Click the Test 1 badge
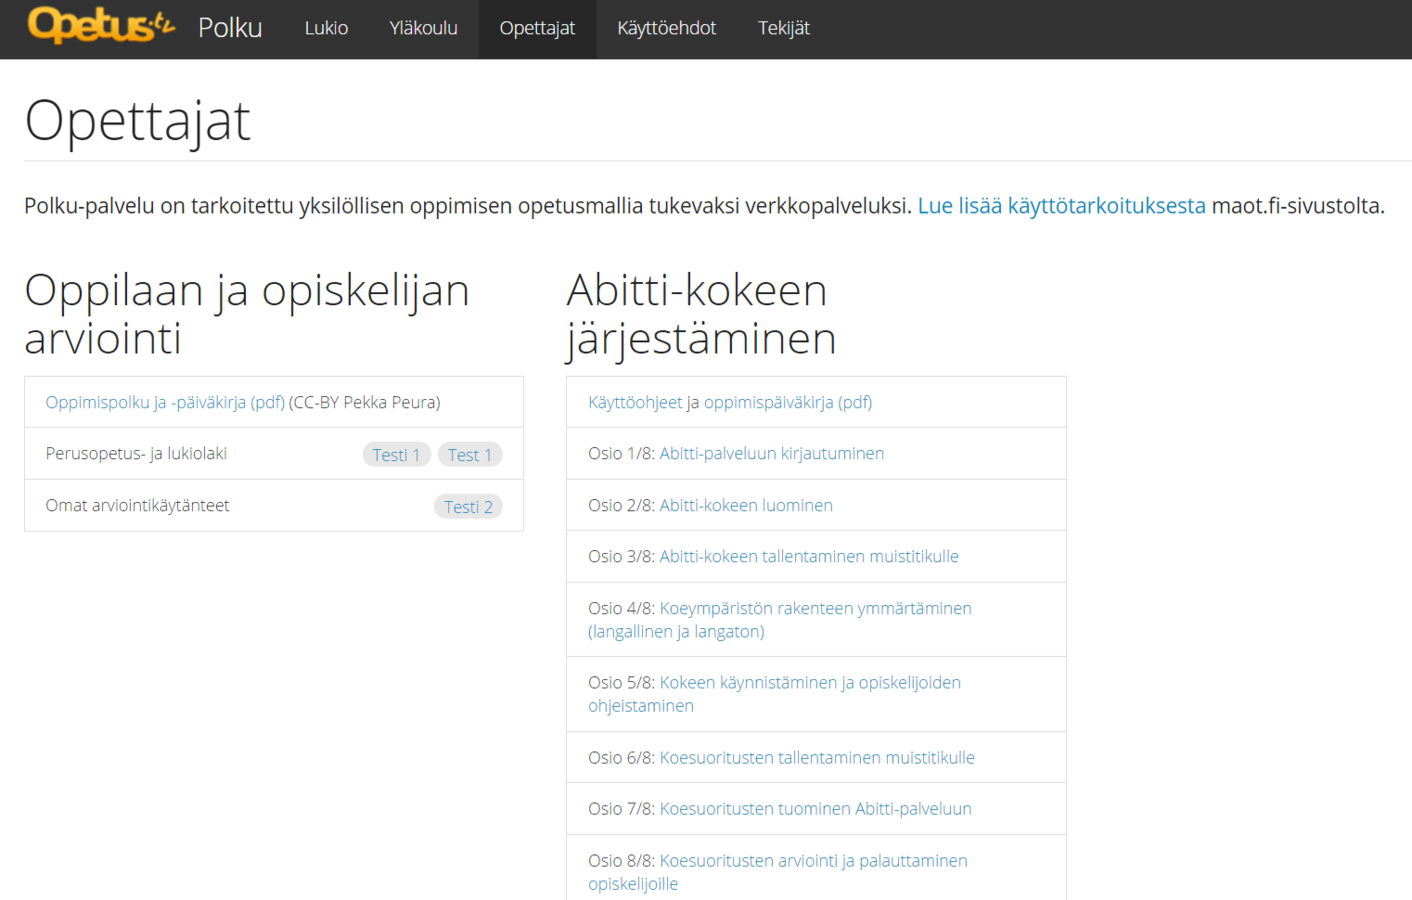Screen dimensions: 1412x900 coord(470,455)
